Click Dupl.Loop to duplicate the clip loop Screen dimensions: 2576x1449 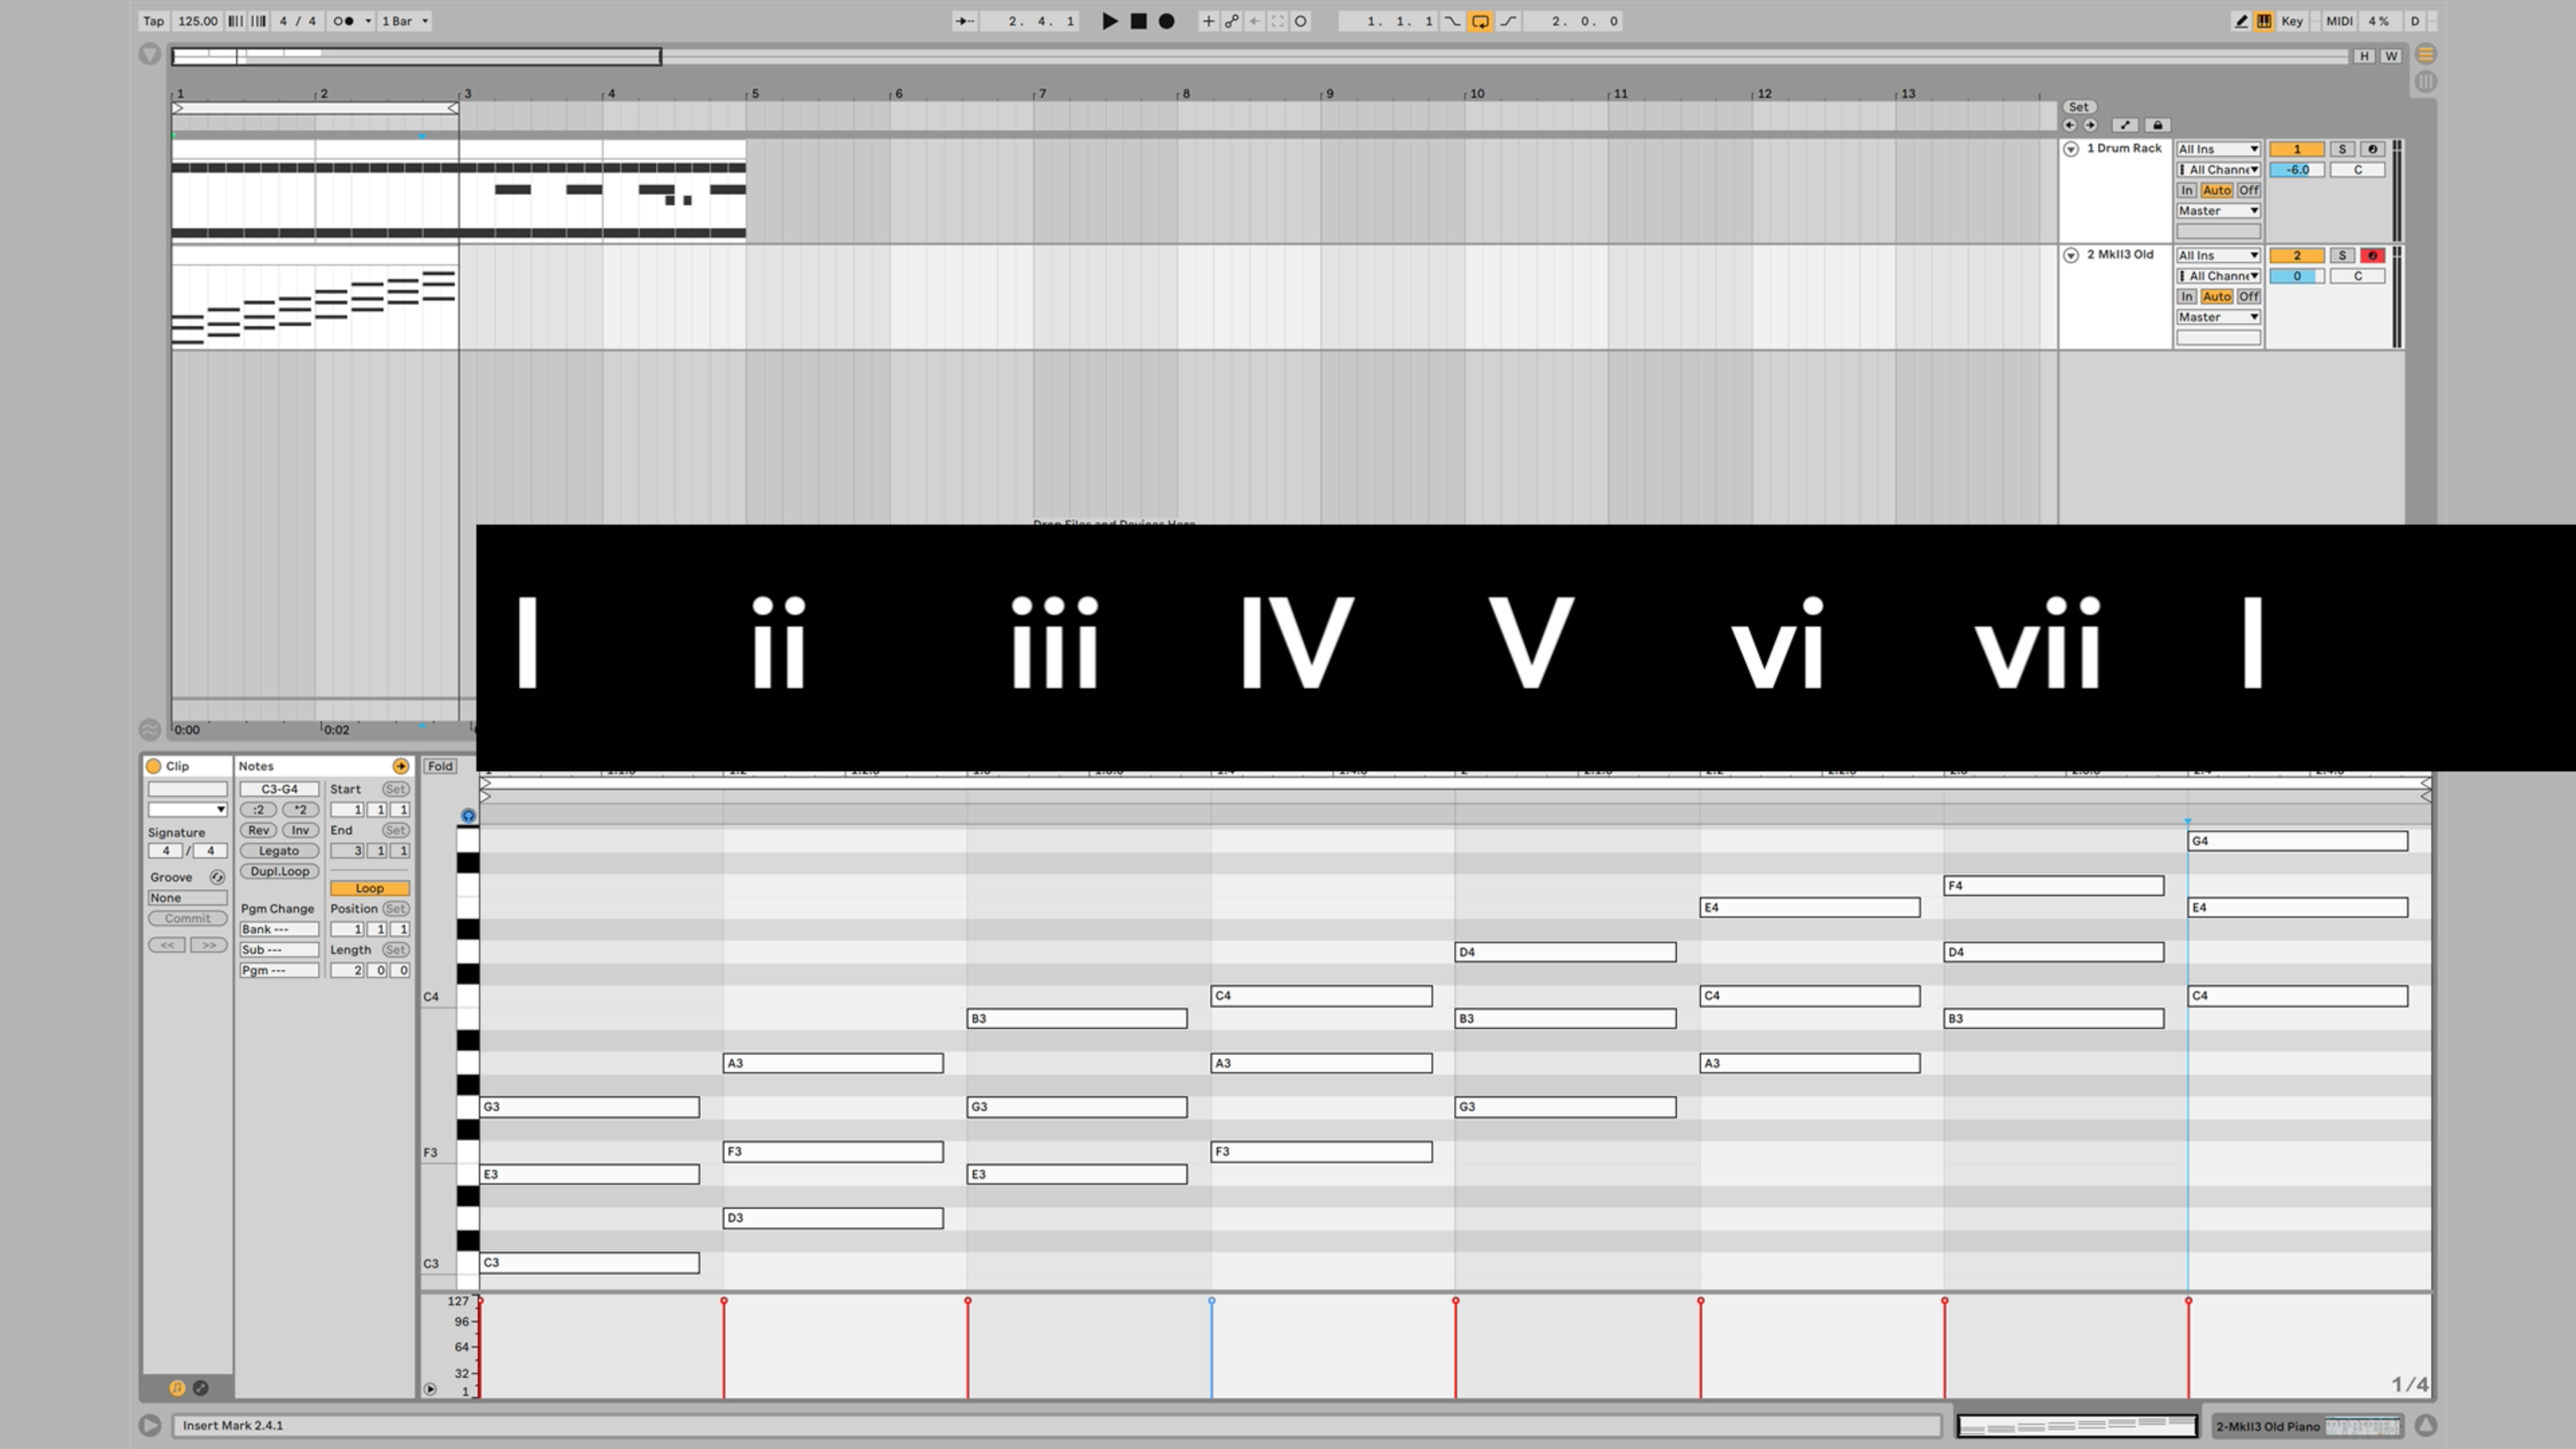(x=279, y=871)
